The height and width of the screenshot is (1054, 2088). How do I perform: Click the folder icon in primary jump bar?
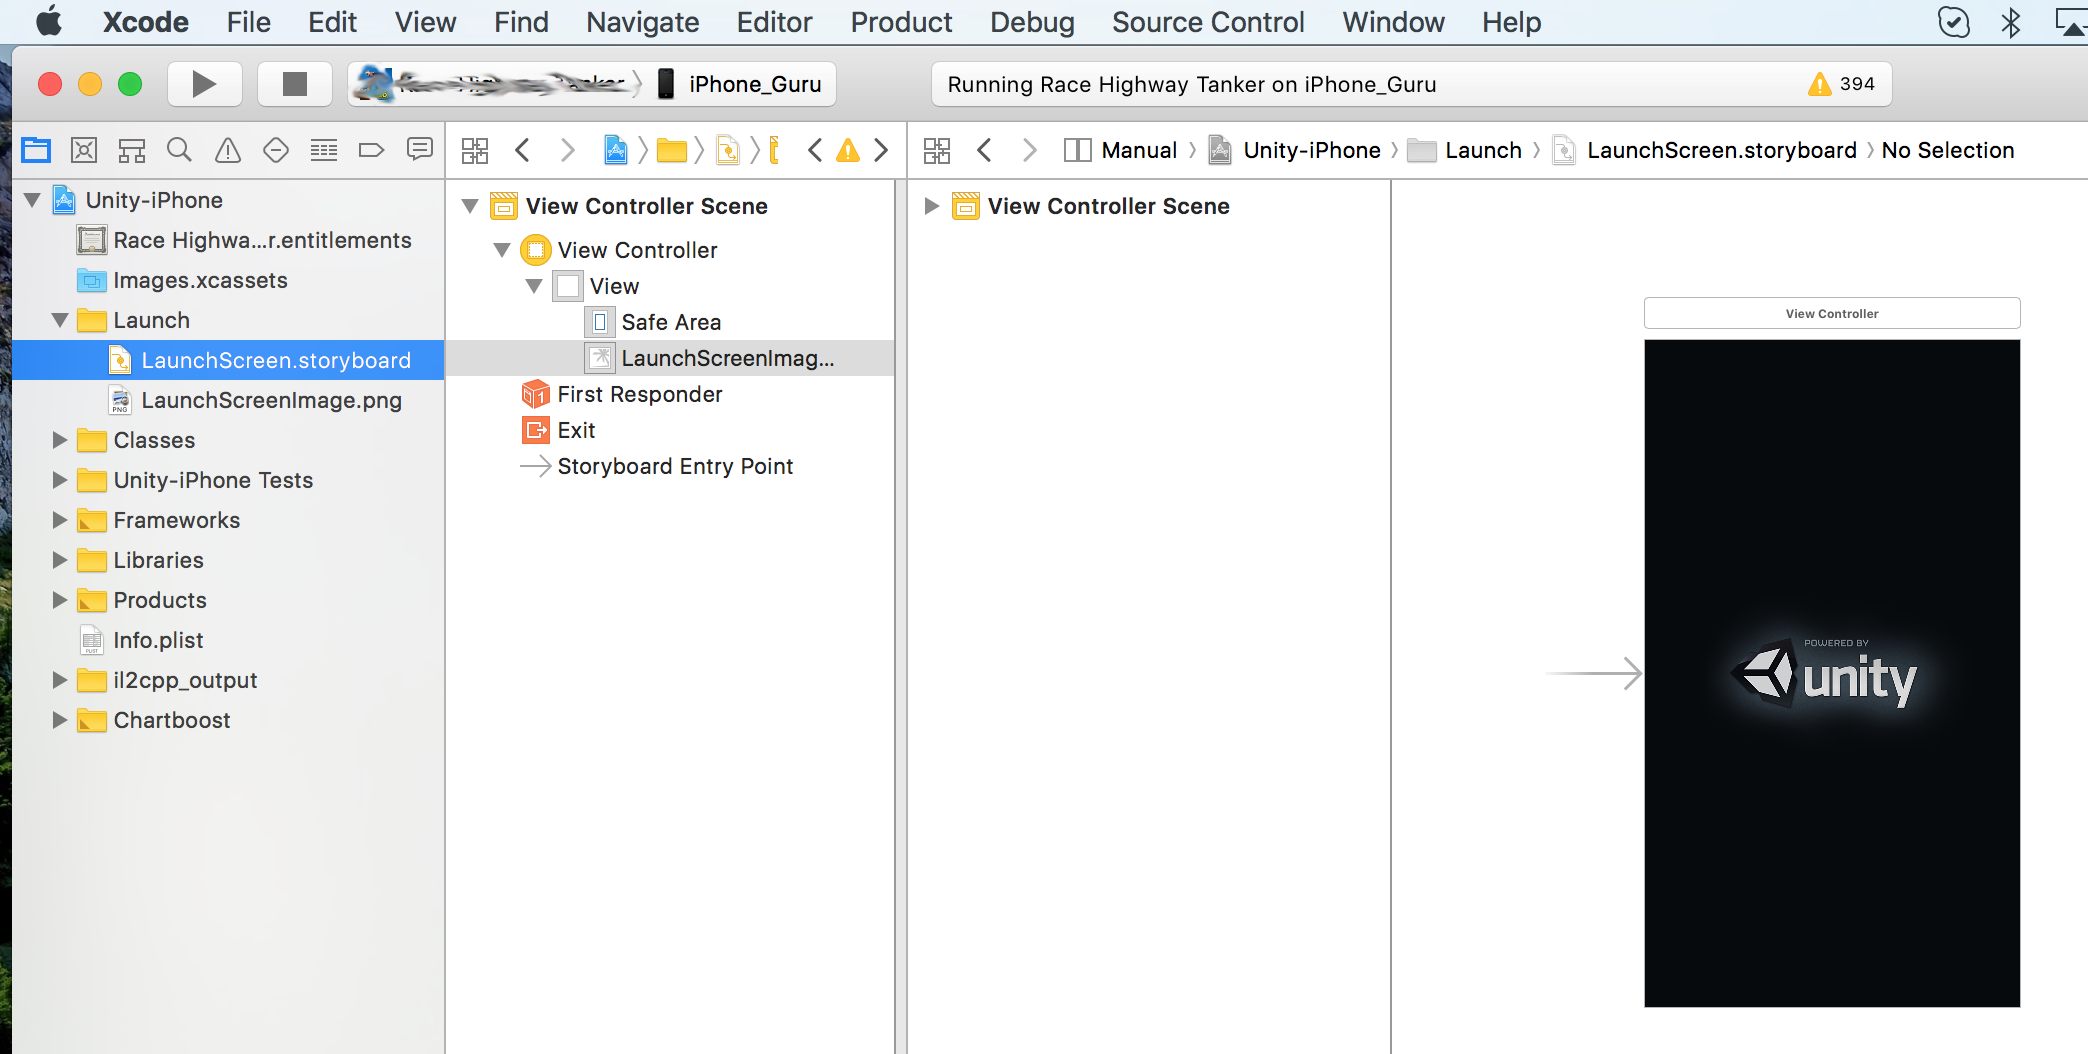(672, 151)
